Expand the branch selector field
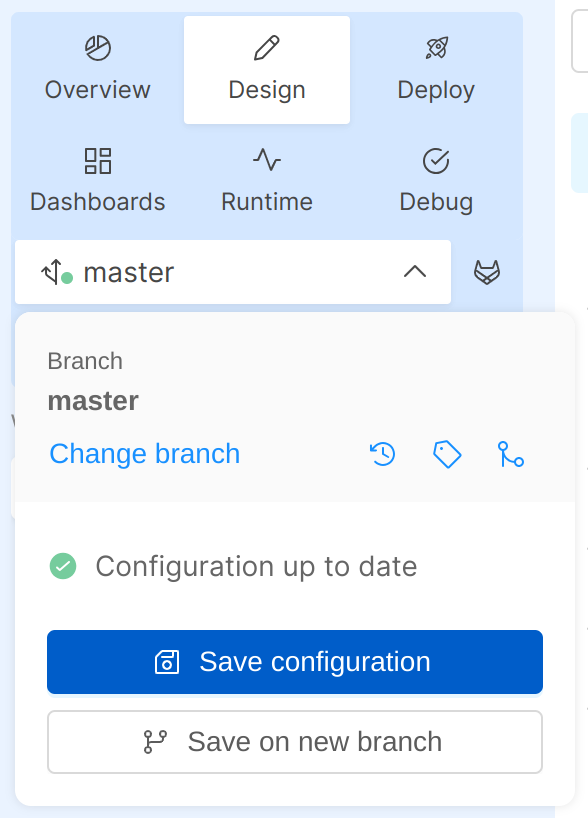 [232, 271]
